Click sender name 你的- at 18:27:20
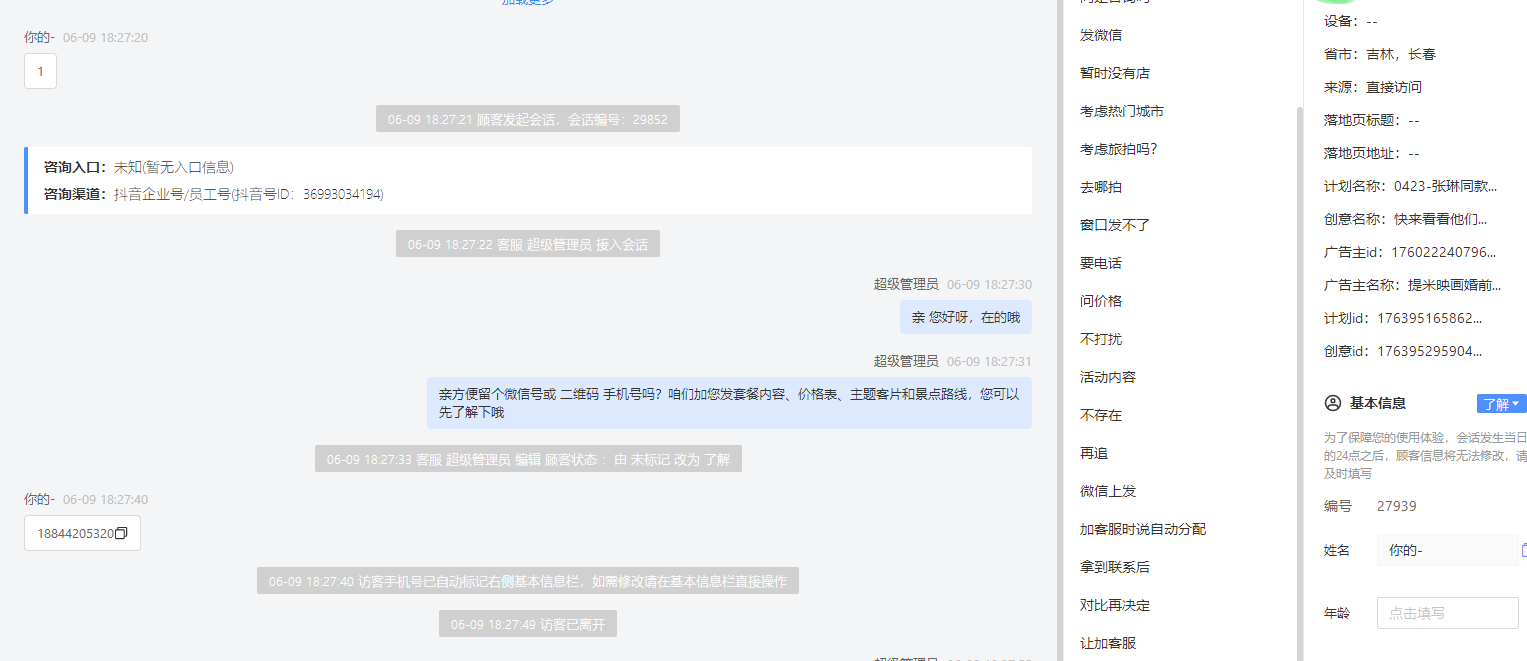The width and height of the screenshot is (1527, 661). tap(39, 37)
